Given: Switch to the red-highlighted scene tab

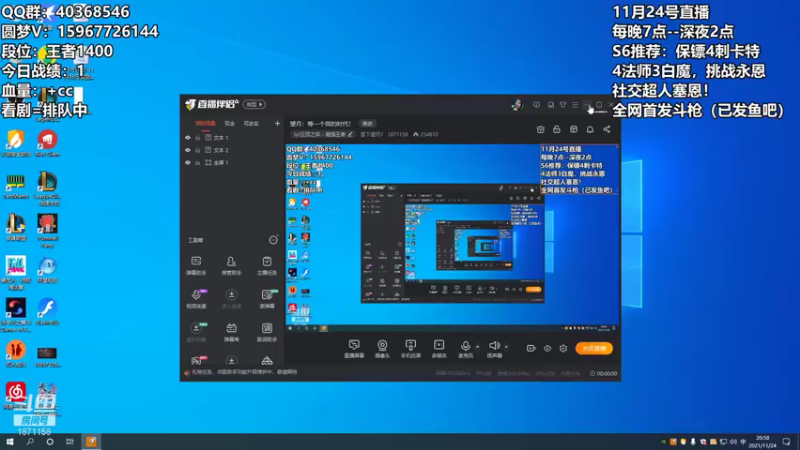Looking at the screenshot, I should point(205,123).
